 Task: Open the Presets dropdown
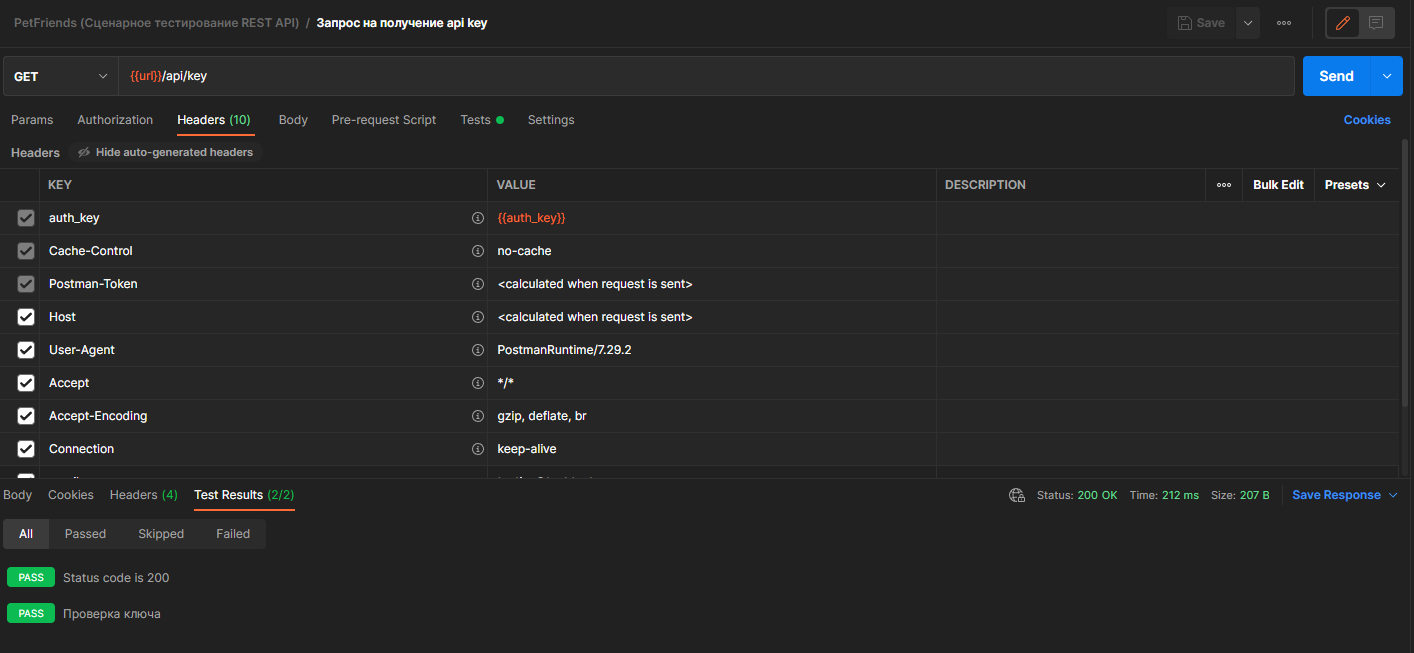coord(1355,185)
